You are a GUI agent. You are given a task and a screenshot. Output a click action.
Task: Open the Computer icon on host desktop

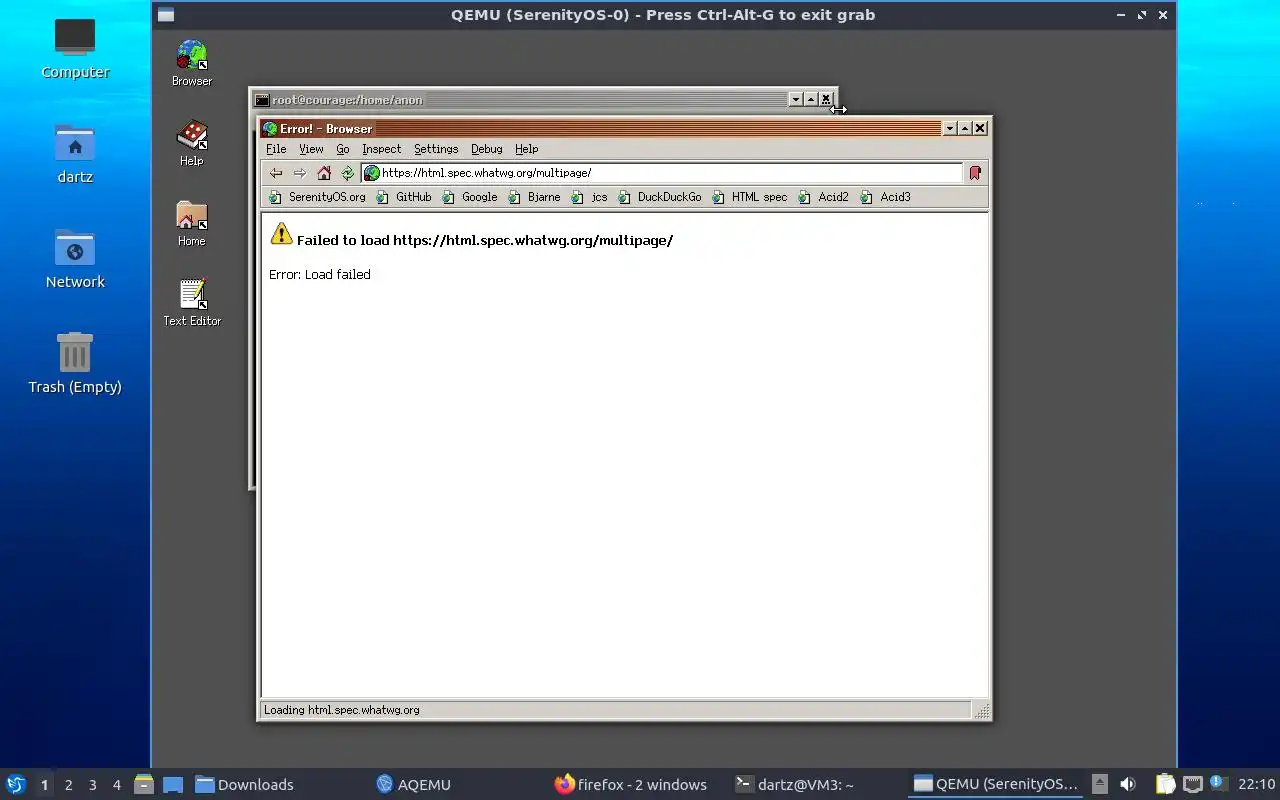(75, 48)
